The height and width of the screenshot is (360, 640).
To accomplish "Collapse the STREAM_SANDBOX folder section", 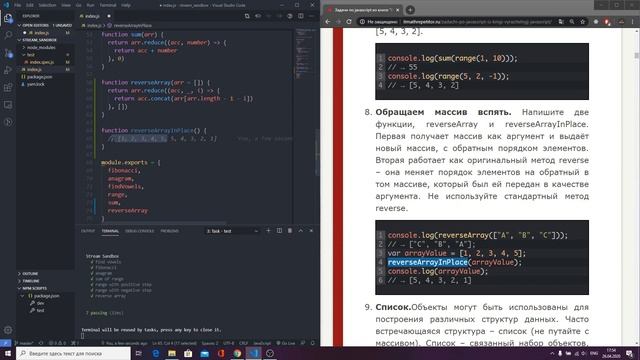I will pos(45,40).
